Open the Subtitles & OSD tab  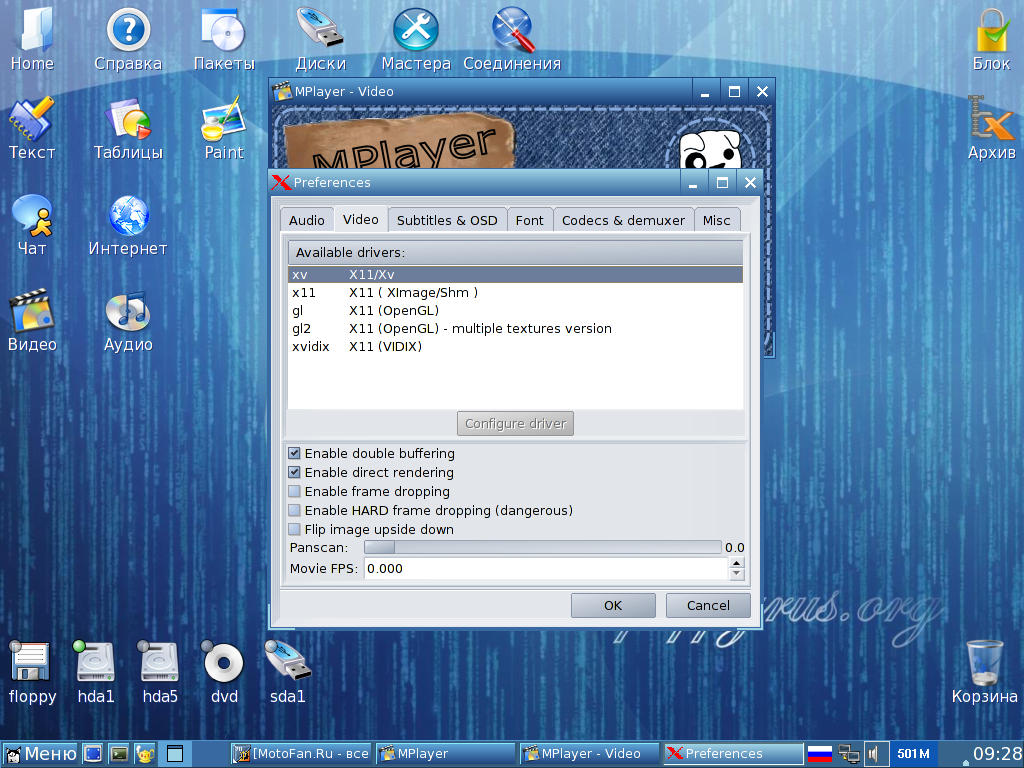click(x=447, y=220)
